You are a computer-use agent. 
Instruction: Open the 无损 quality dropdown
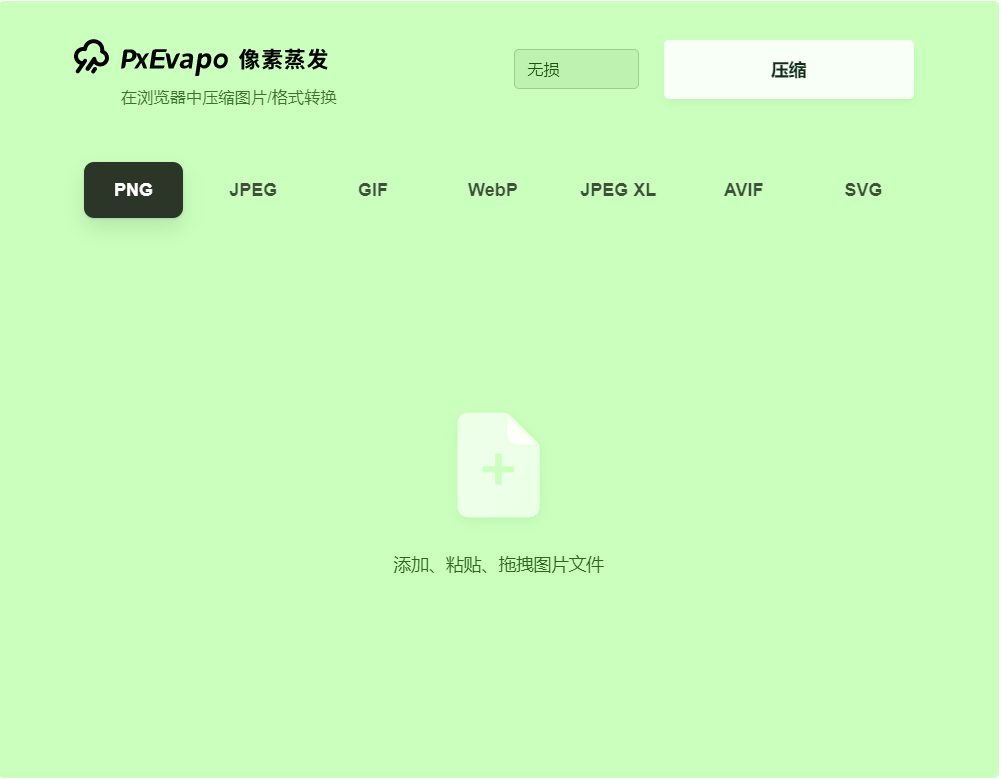[x=576, y=69]
